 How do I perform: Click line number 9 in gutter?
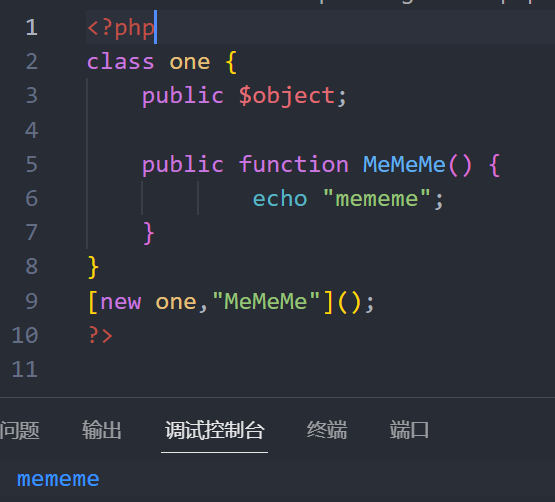pyautogui.click(x=32, y=302)
